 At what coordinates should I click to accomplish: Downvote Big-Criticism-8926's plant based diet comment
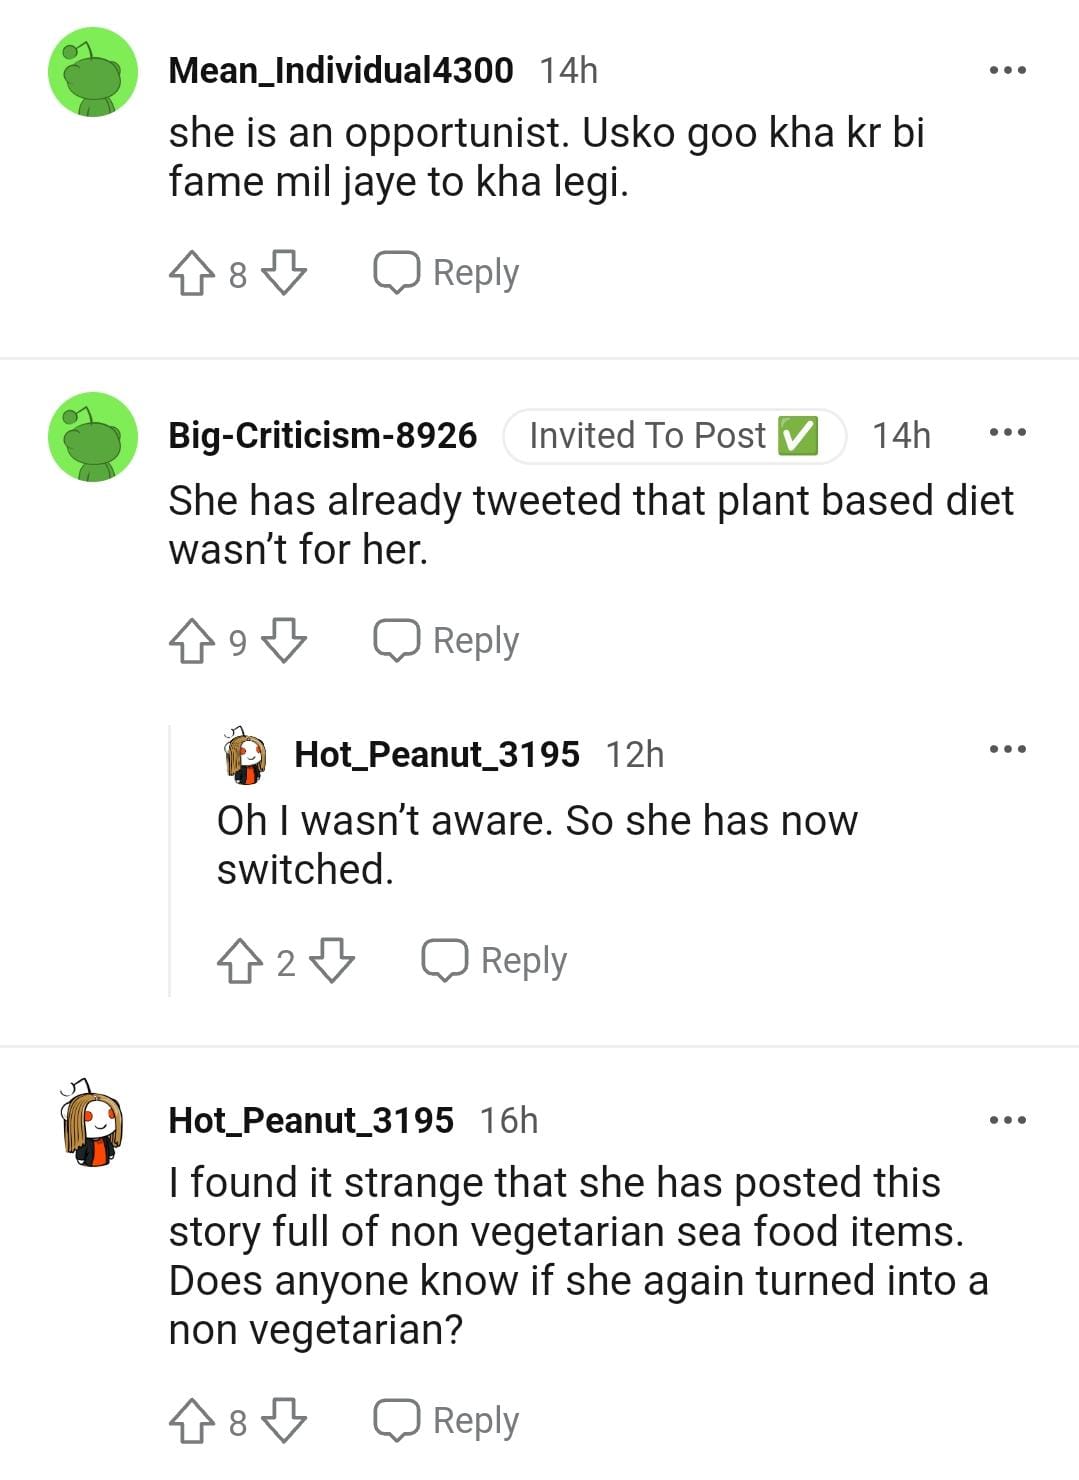(284, 641)
